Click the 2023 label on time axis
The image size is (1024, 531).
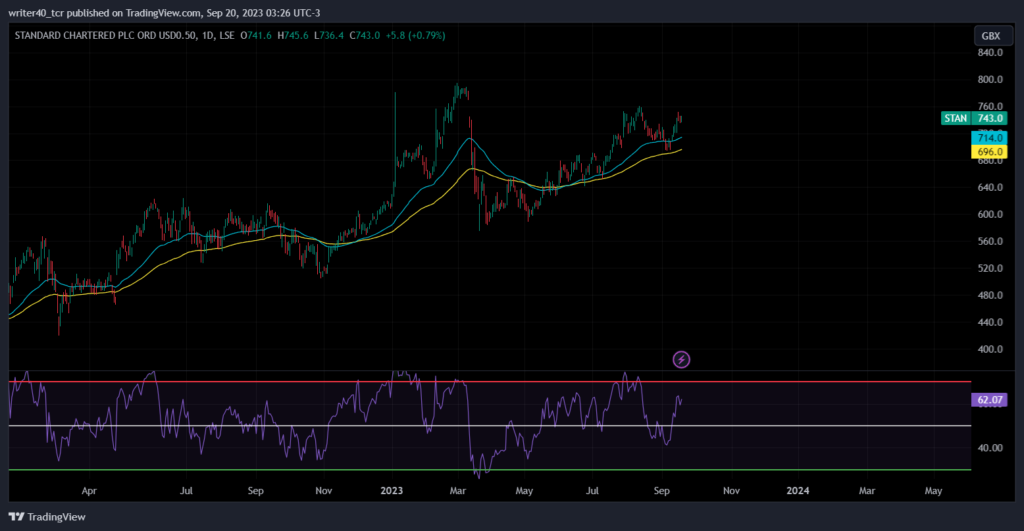[392, 491]
